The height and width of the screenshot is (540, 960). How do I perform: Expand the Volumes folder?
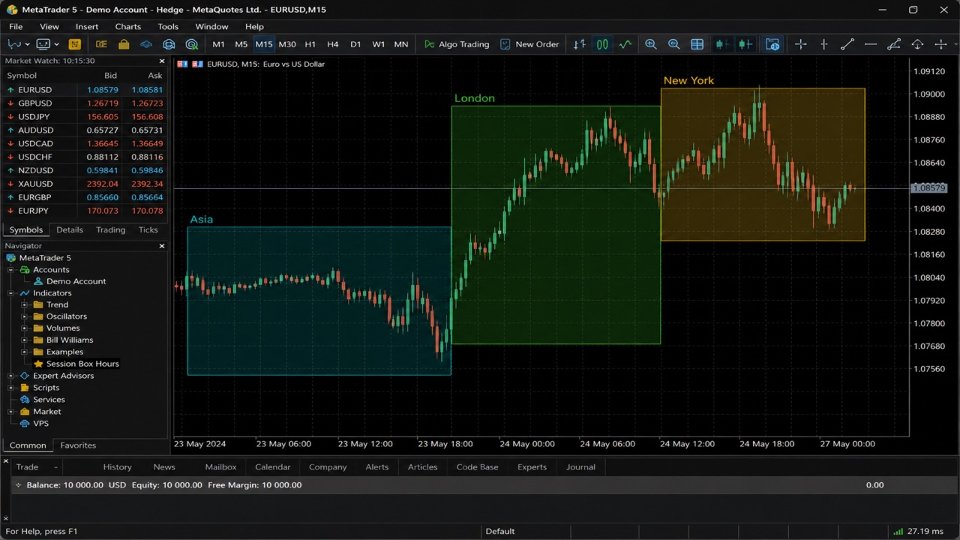[x=24, y=328]
